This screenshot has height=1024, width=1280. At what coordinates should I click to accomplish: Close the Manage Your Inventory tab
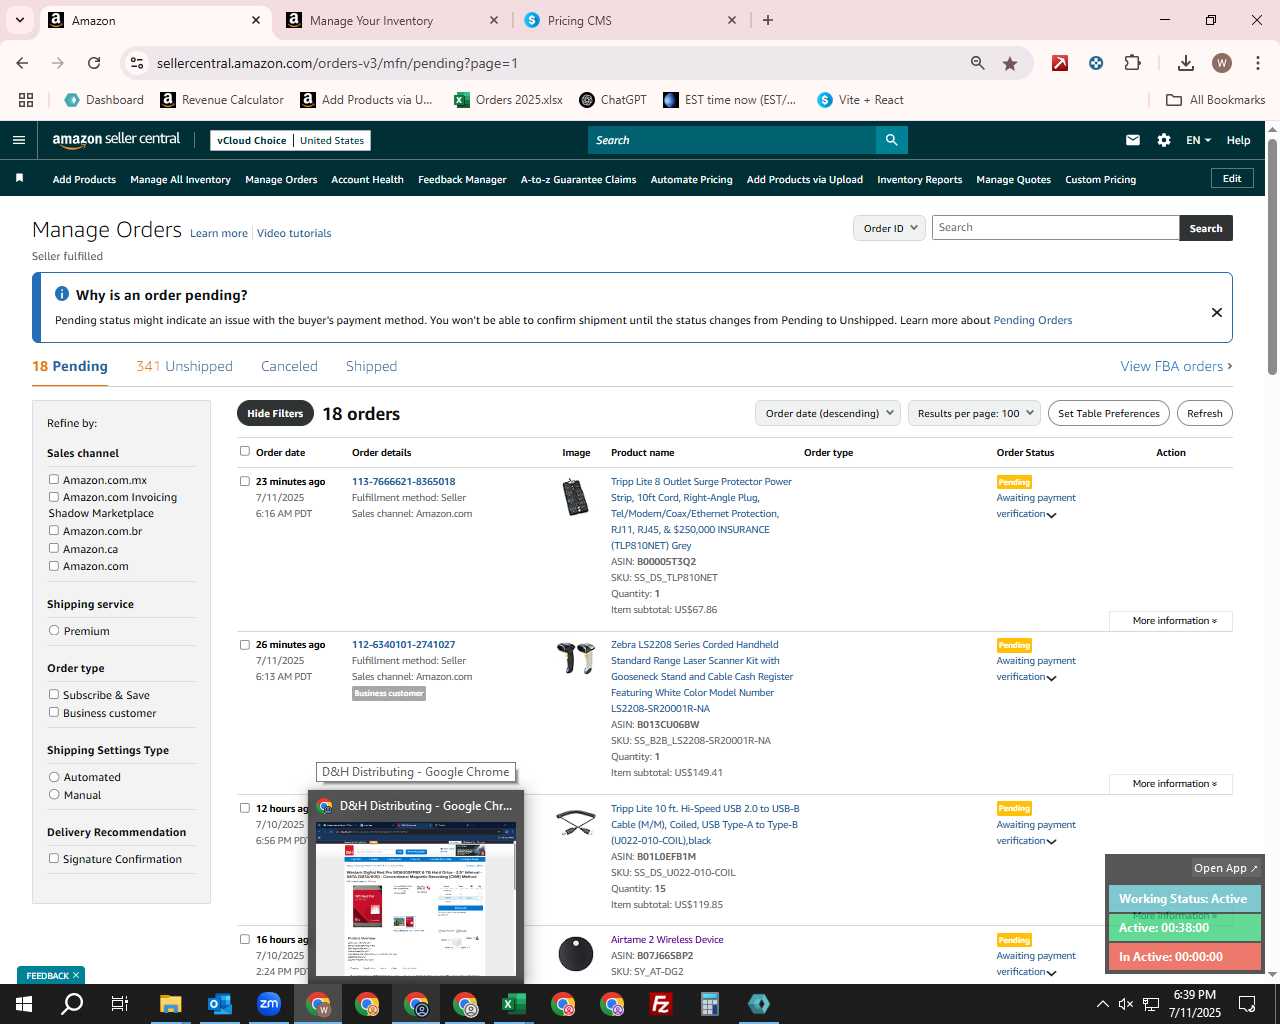[494, 20]
